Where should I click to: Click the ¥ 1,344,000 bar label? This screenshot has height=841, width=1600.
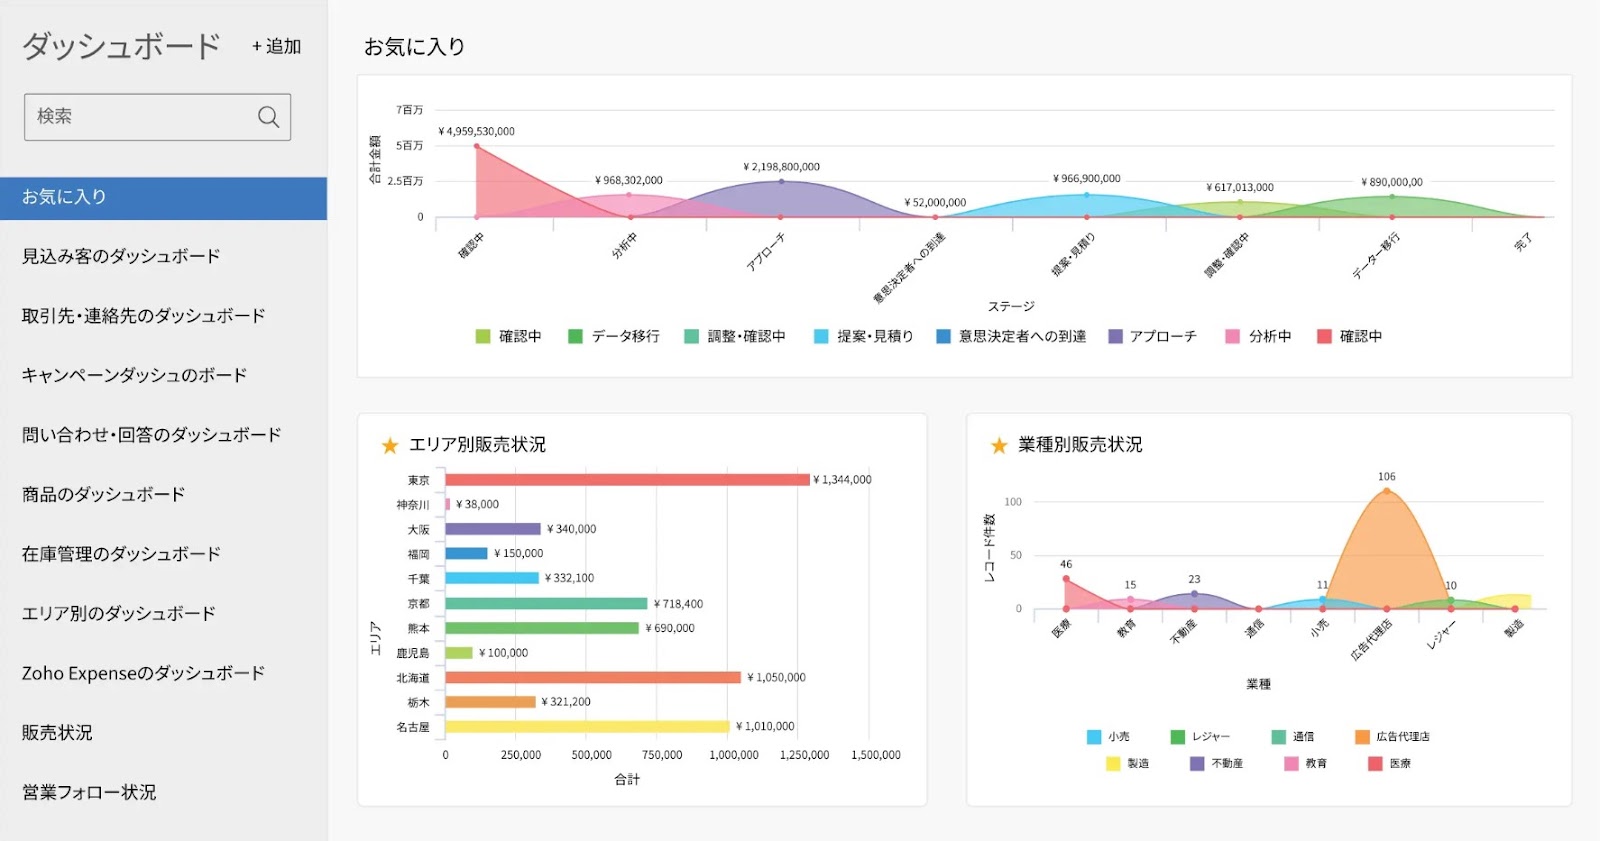tap(843, 480)
